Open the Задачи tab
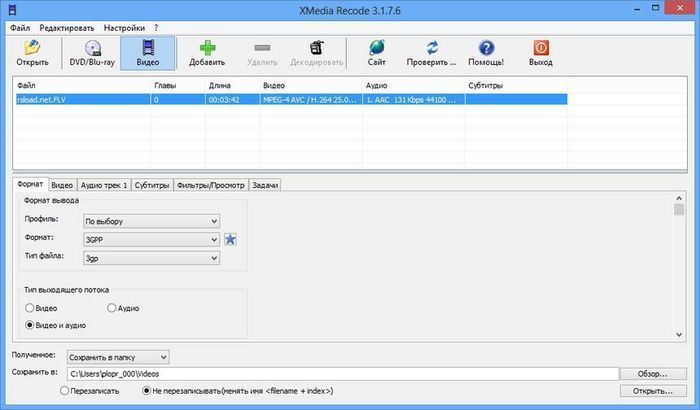 click(265, 185)
